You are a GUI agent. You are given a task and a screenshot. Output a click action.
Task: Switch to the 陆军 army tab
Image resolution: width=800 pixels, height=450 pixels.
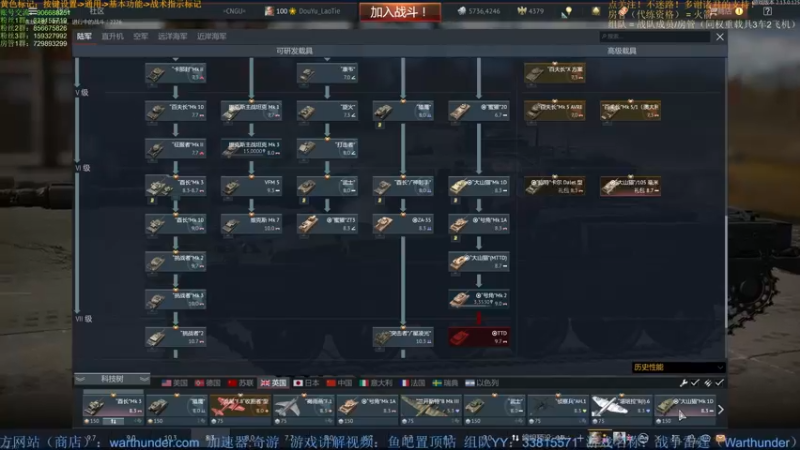pos(84,36)
